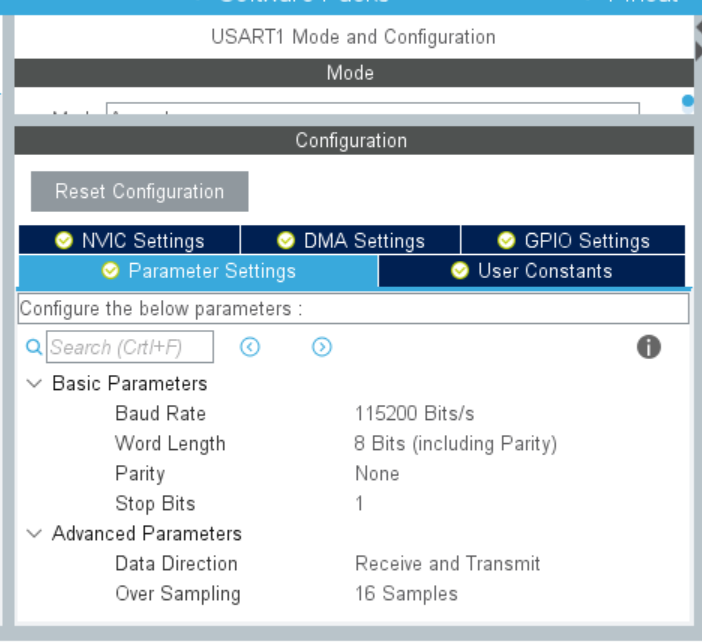Select the Parameter Settings tab

point(198,271)
